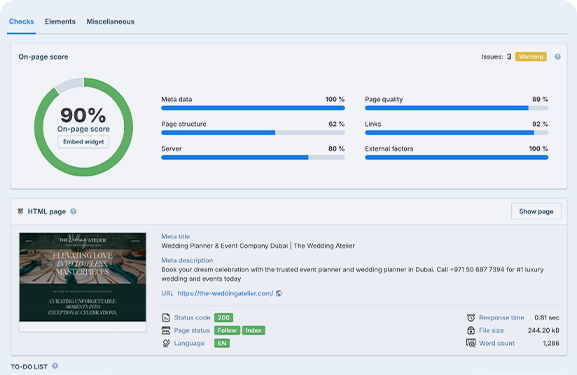Click the Page quality progress bar
This screenshot has height=375, width=577.
point(456,108)
